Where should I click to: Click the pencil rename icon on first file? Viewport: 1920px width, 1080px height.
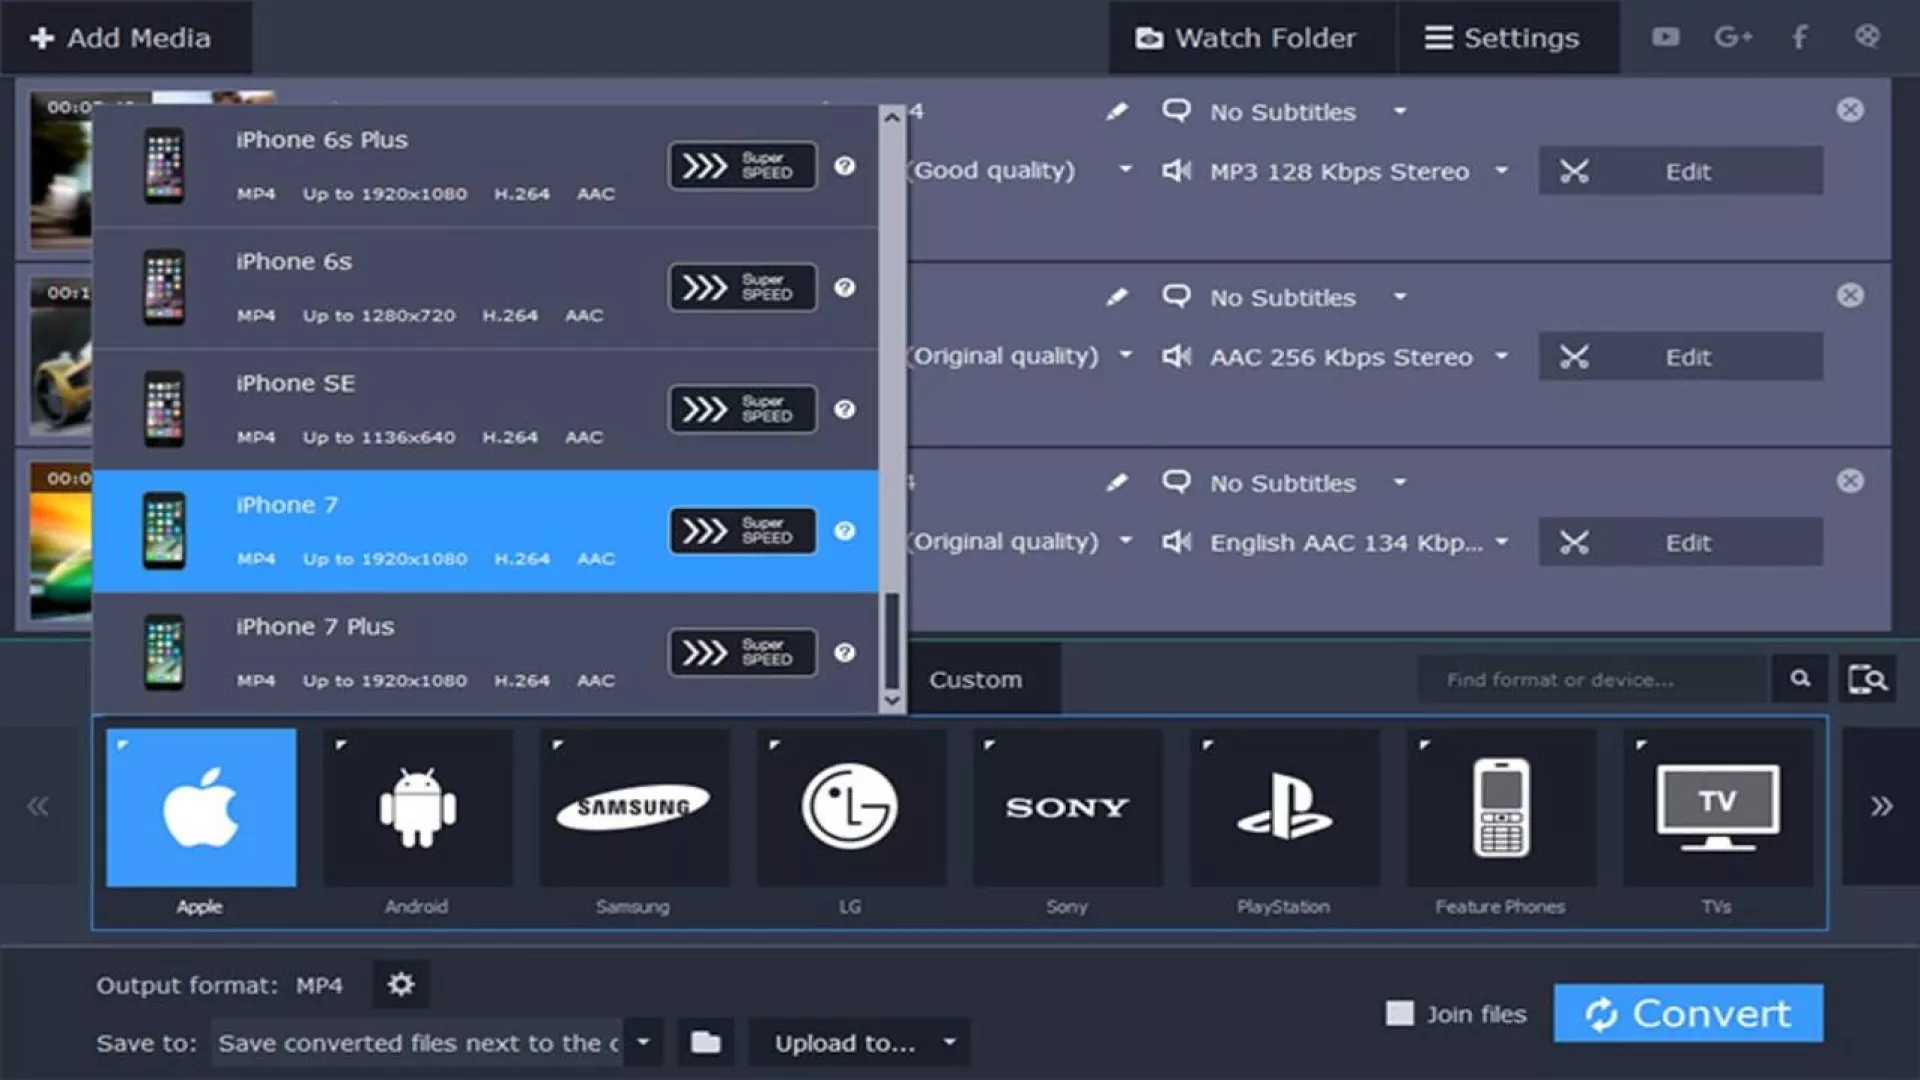pyautogui.click(x=1117, y=112)
